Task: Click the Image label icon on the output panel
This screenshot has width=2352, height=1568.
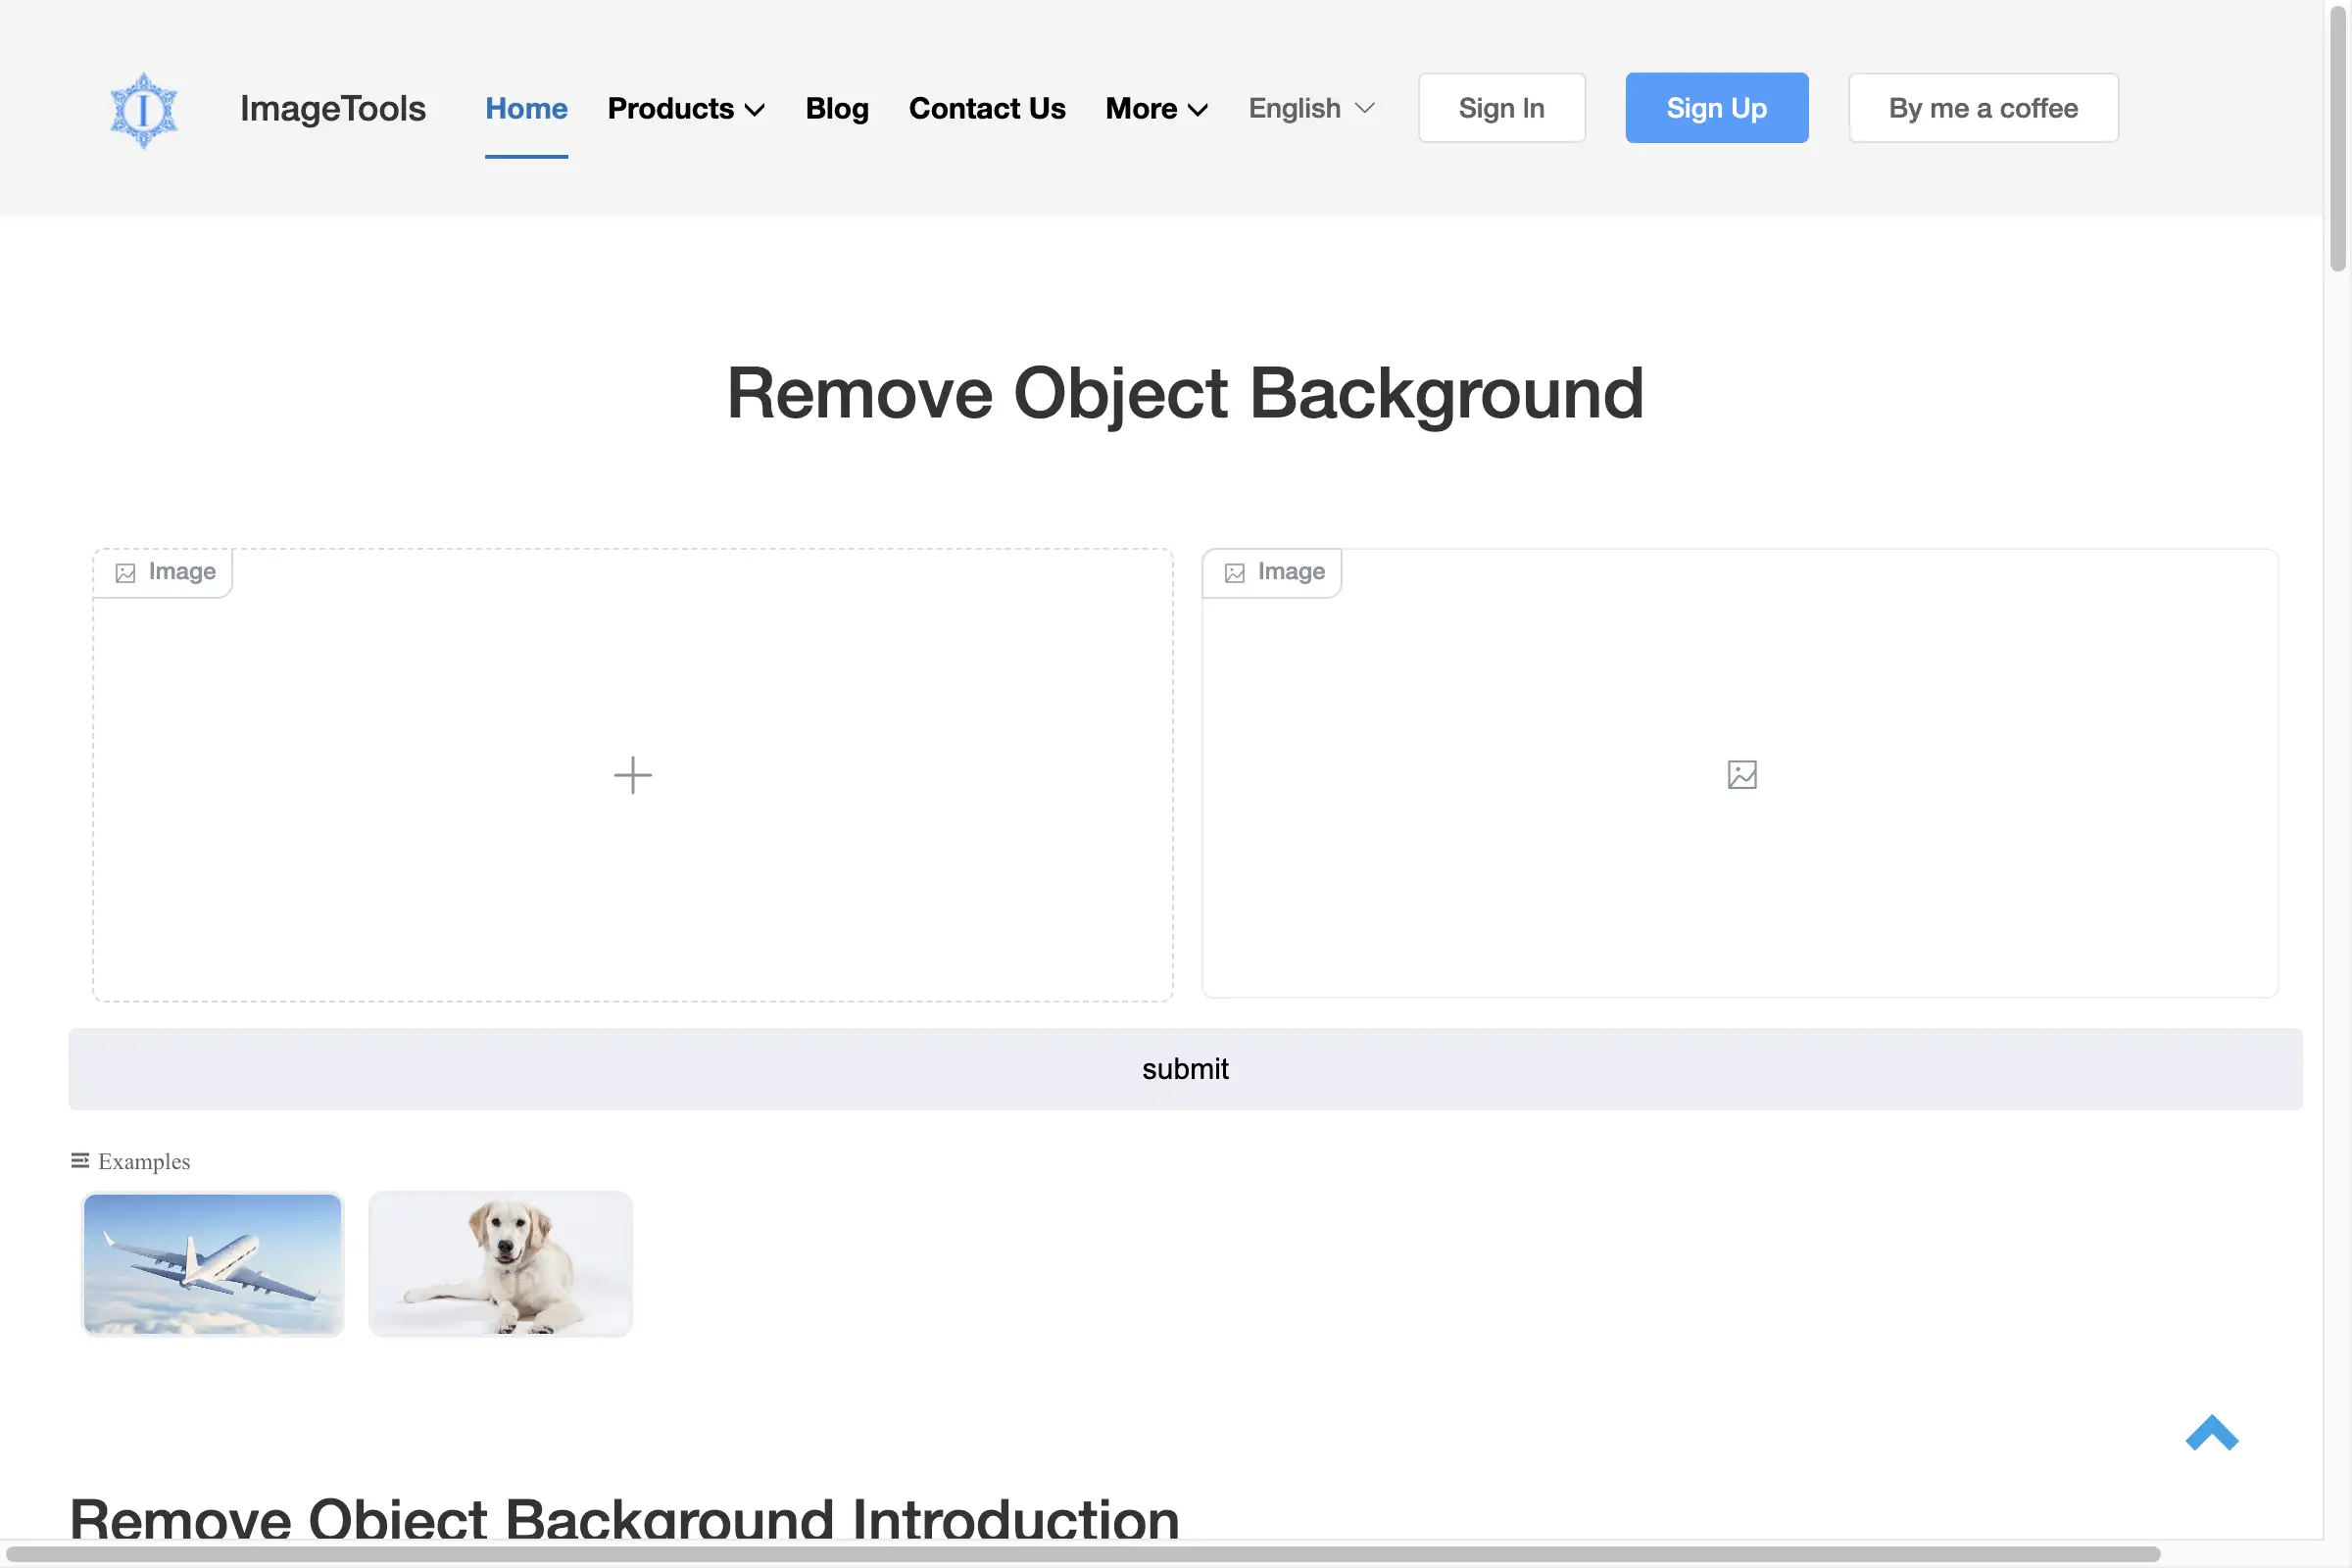Action: [1235, 572]
